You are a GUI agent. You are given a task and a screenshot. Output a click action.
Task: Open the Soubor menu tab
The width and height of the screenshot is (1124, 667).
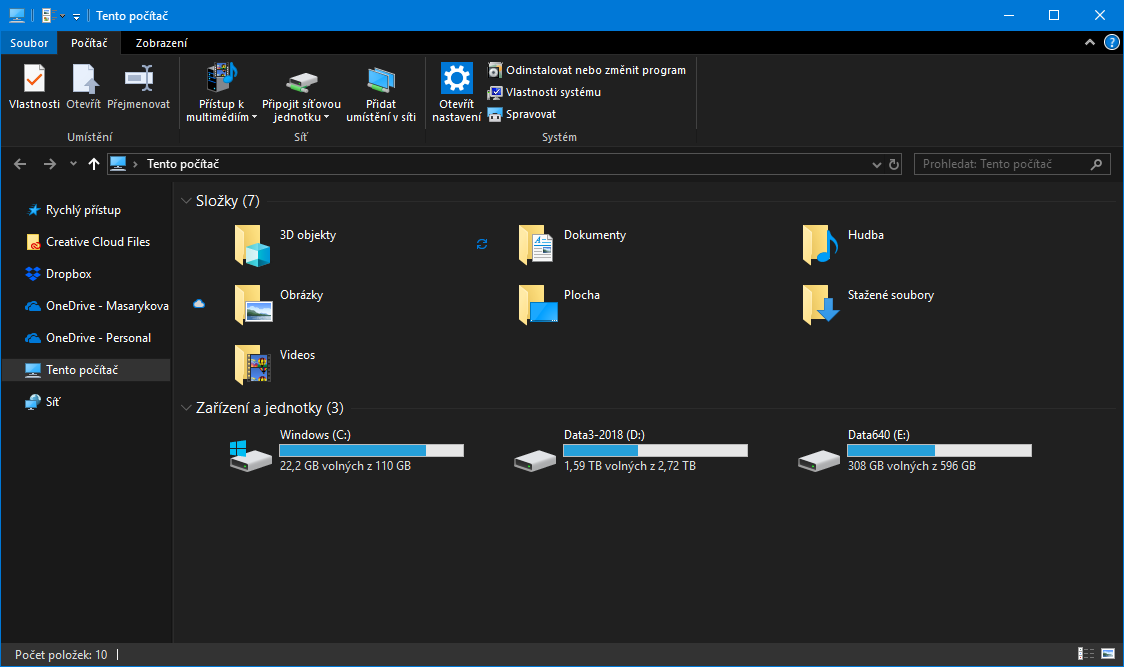29,43
